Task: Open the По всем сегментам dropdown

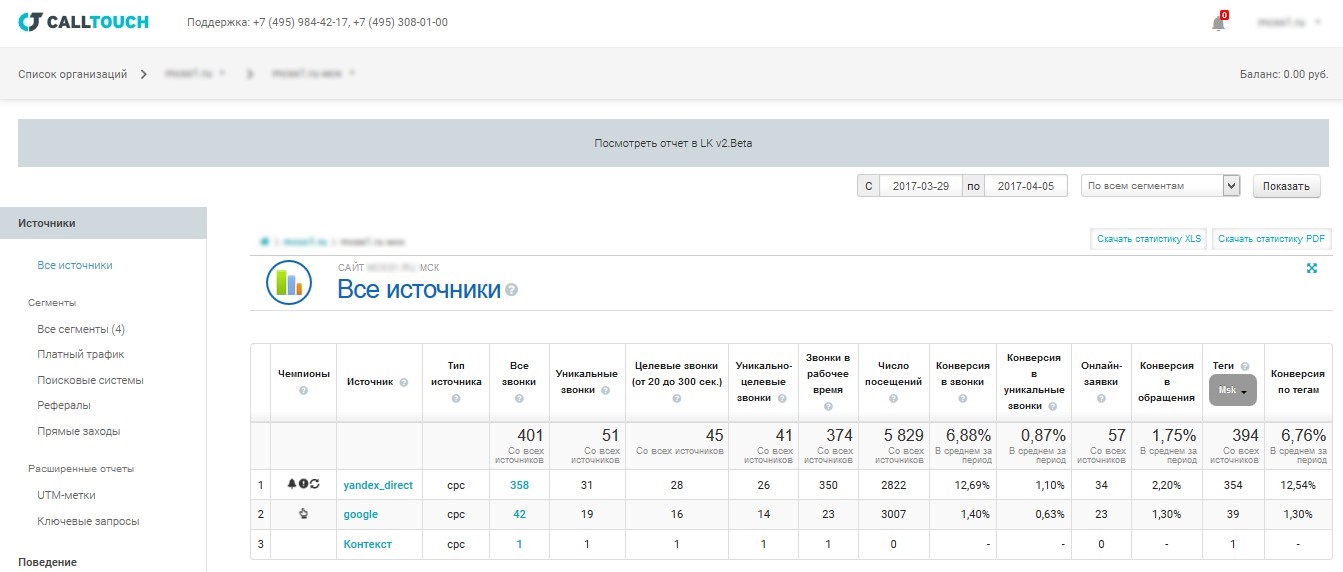Action: [1160, 186]
